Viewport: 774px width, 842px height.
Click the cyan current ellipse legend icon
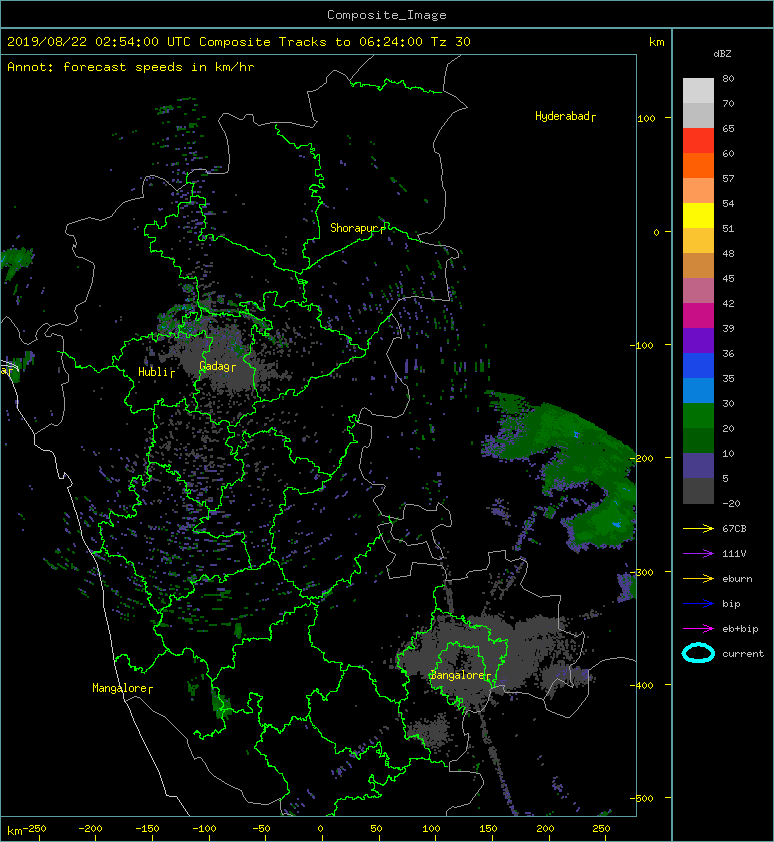tap(698, 653)
